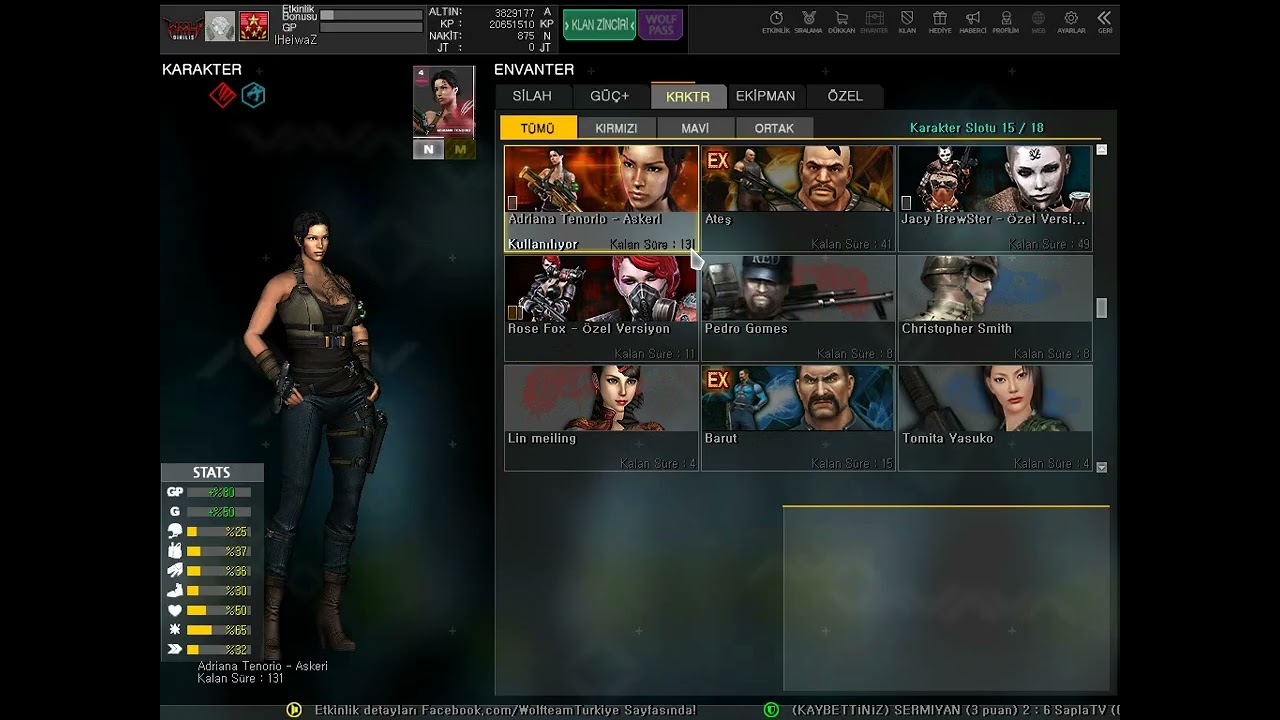Open the Hediye gift icon

(x=940, y=22)
